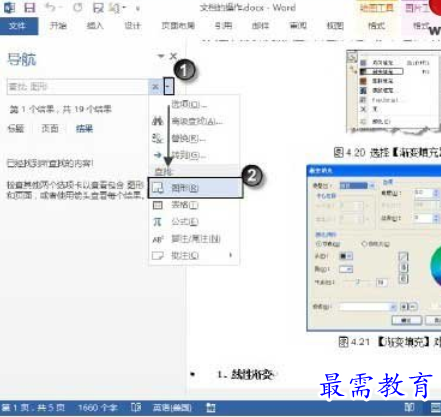
Task: Switch to the 标题 navigation tab
Action: pyautogui.click(x=16, y=128)
